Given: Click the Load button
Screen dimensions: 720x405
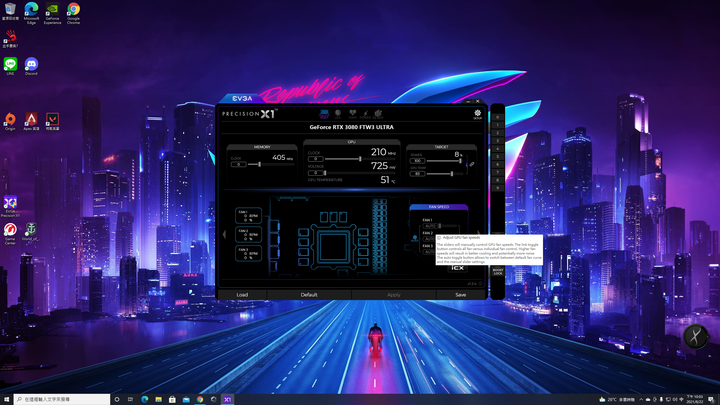Looking at the screenshot, I should 242,295.
